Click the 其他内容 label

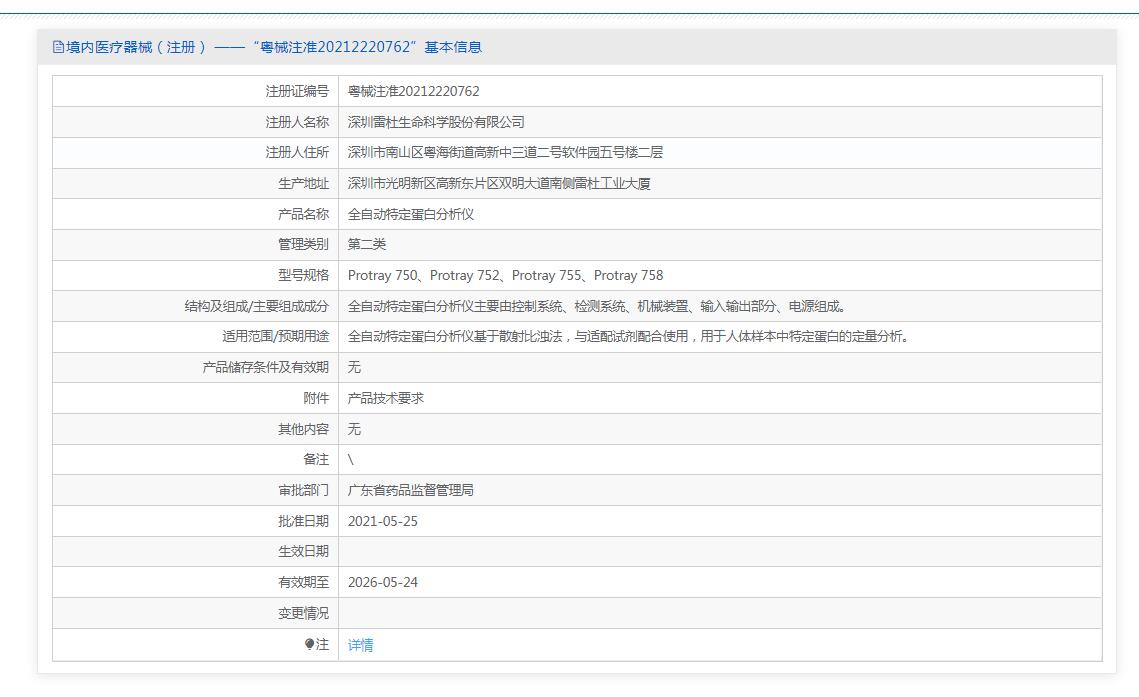coord(303,429)
